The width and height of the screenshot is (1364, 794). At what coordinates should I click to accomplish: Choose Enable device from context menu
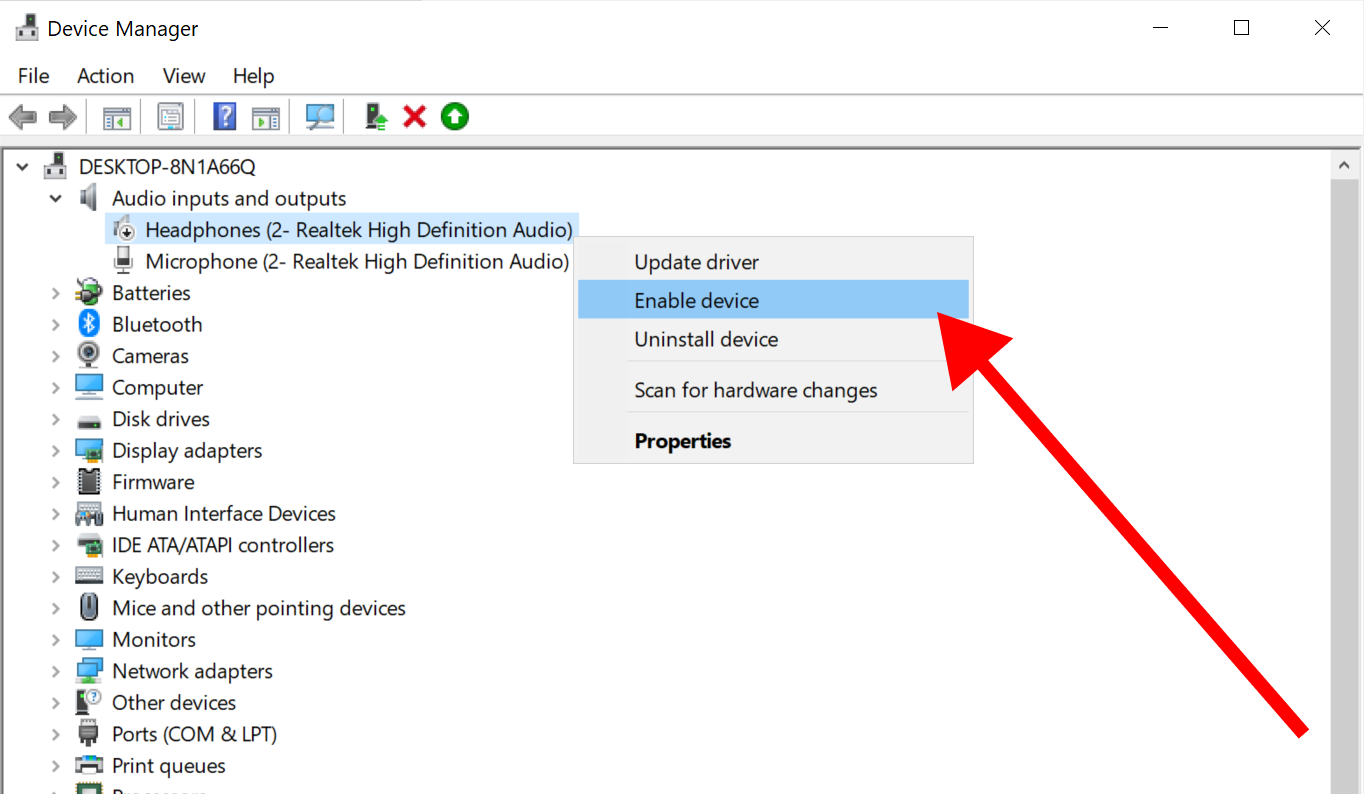(696, 300)
